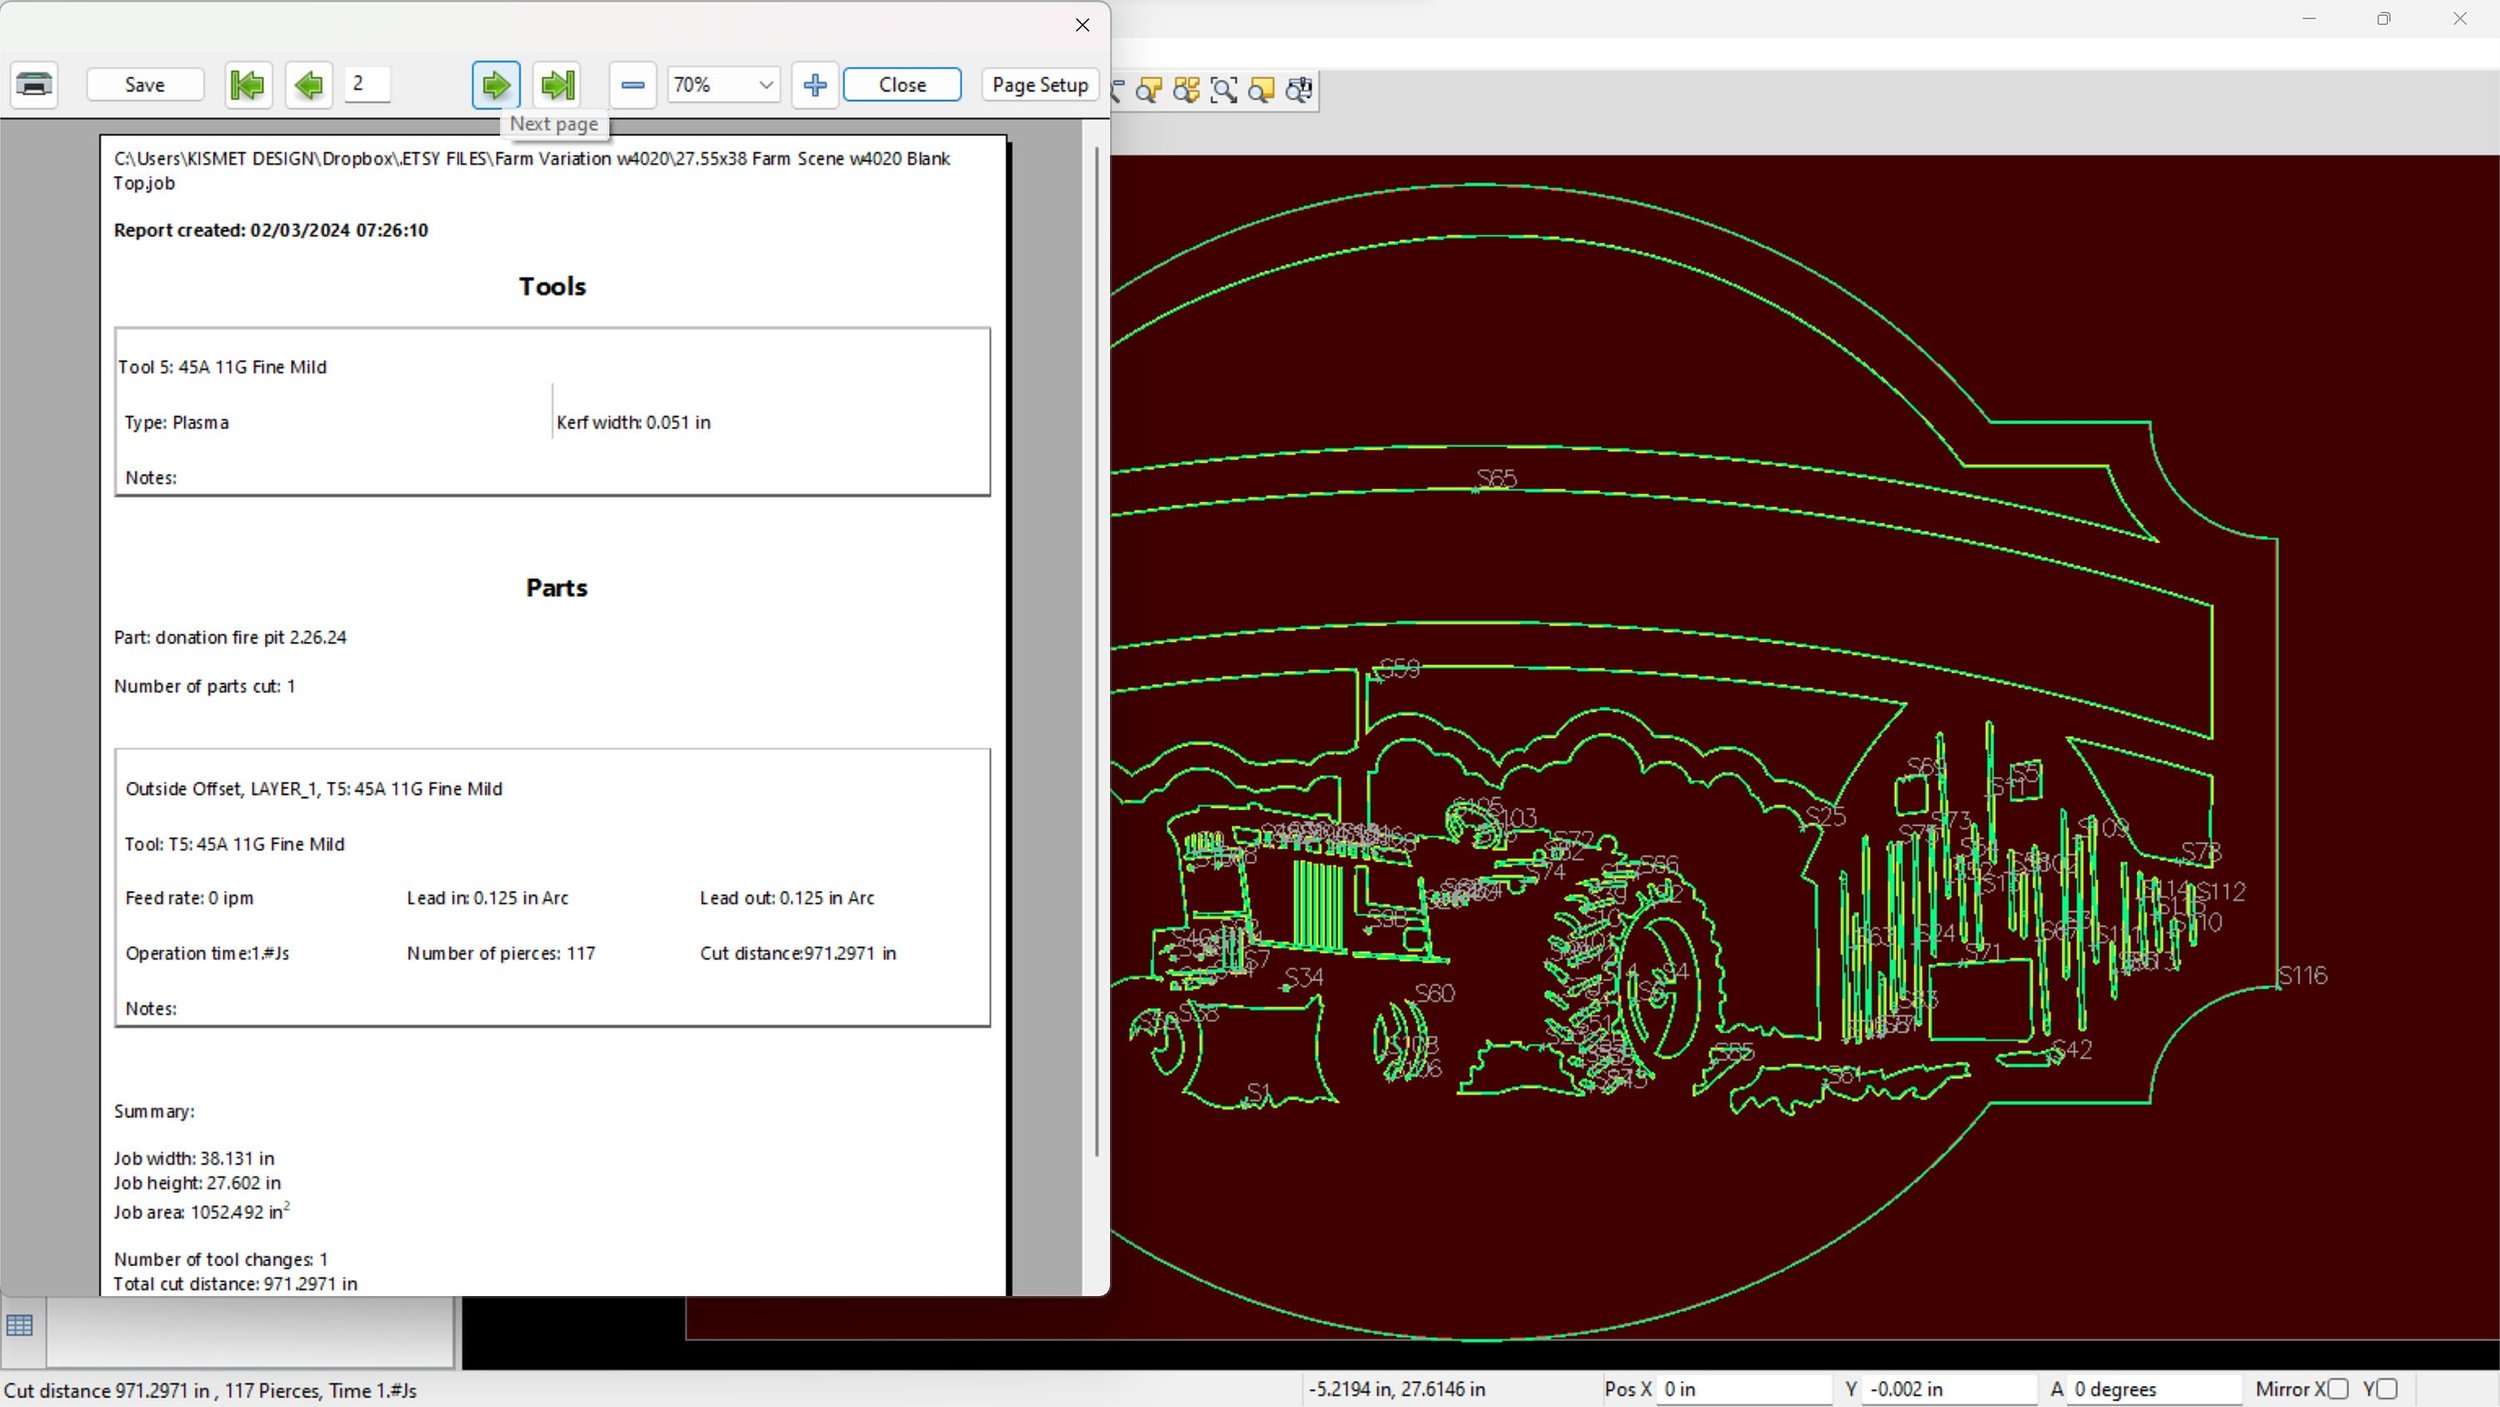
Task: Click zoom to machine icon
Action: 1299,90
